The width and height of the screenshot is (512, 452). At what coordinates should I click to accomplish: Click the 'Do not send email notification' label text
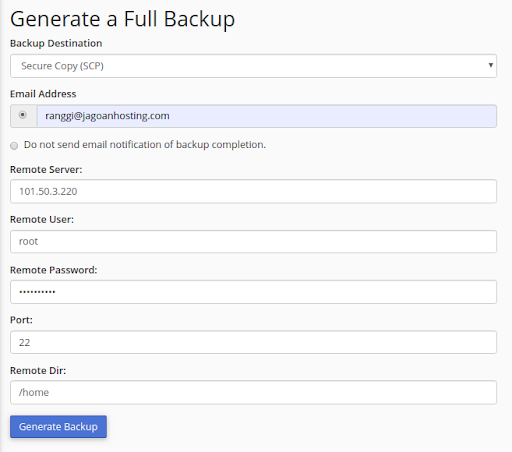[145, 145]
